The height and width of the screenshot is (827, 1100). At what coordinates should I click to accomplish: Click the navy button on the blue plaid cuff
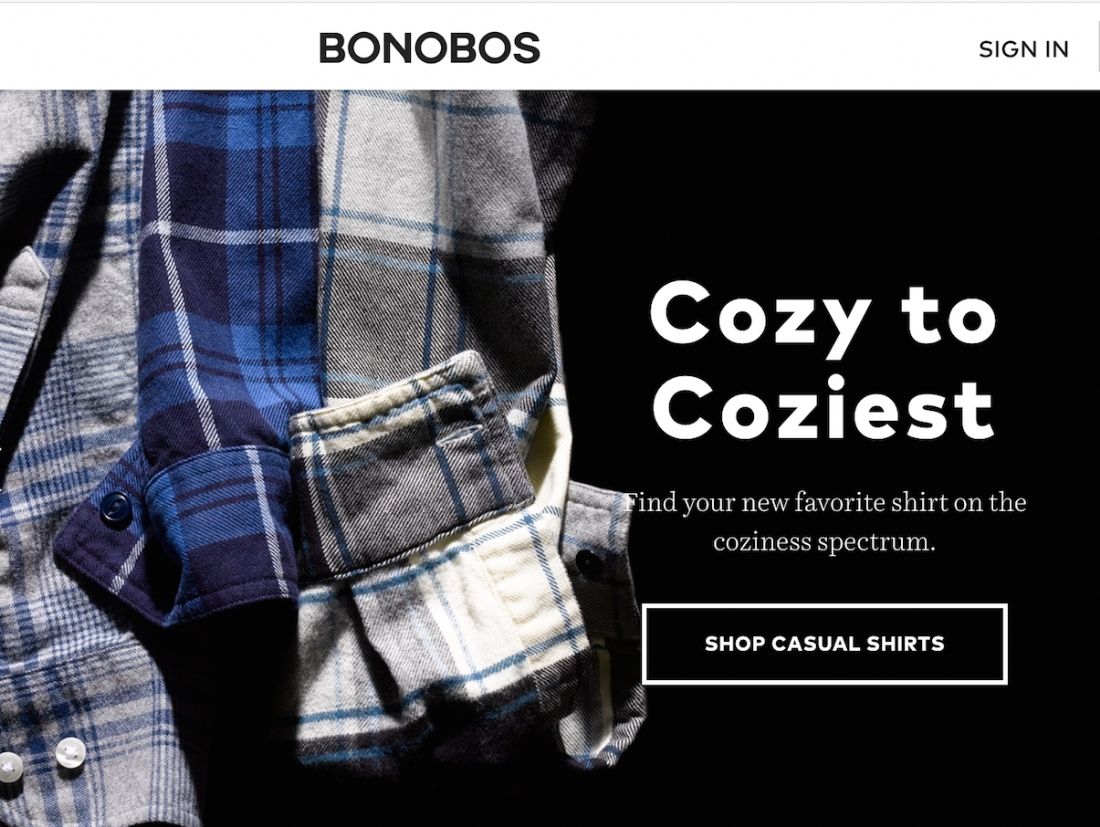(x=115, y=508)
